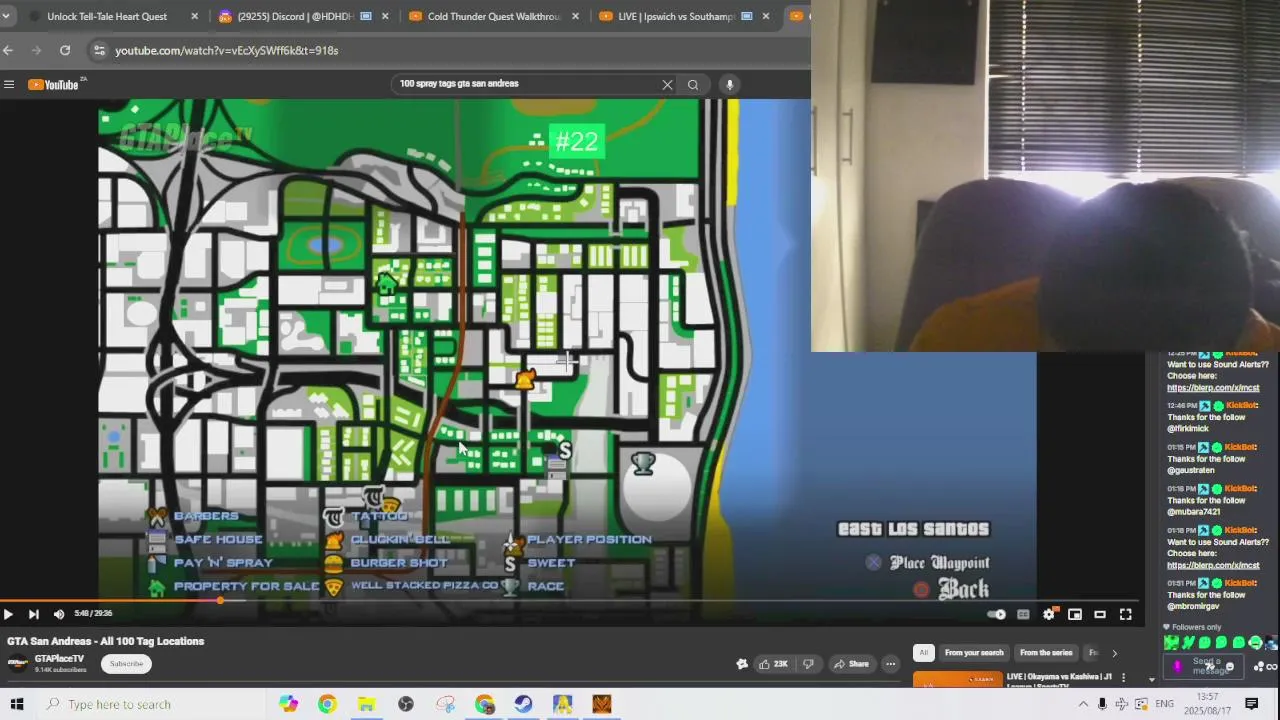Click the YouTube search text field
The height and width of the screenshot is (720, 1280).
tap(526, 84)
